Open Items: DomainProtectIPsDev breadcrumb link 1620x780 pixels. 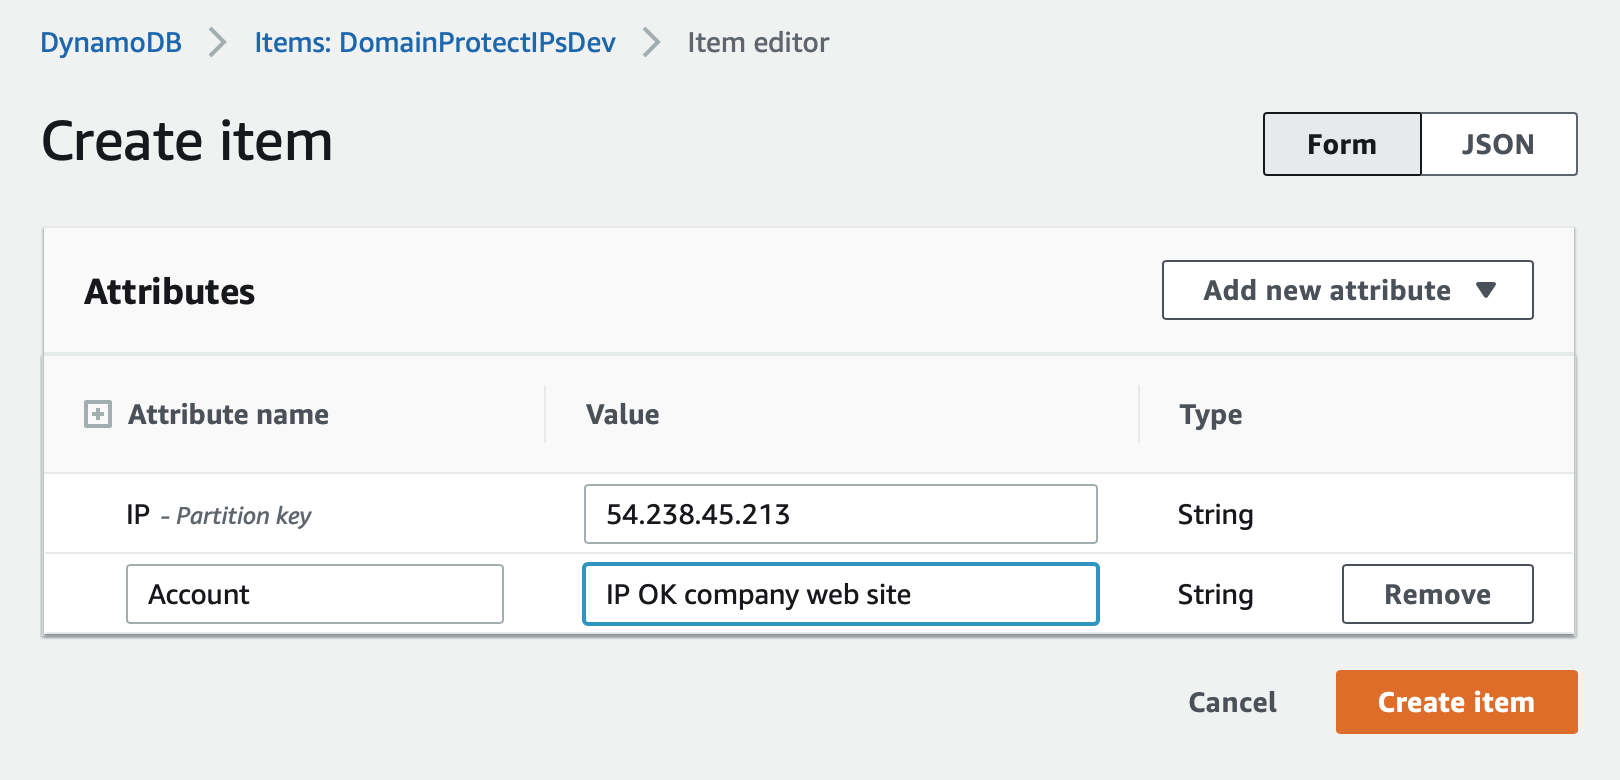[435, 43]
